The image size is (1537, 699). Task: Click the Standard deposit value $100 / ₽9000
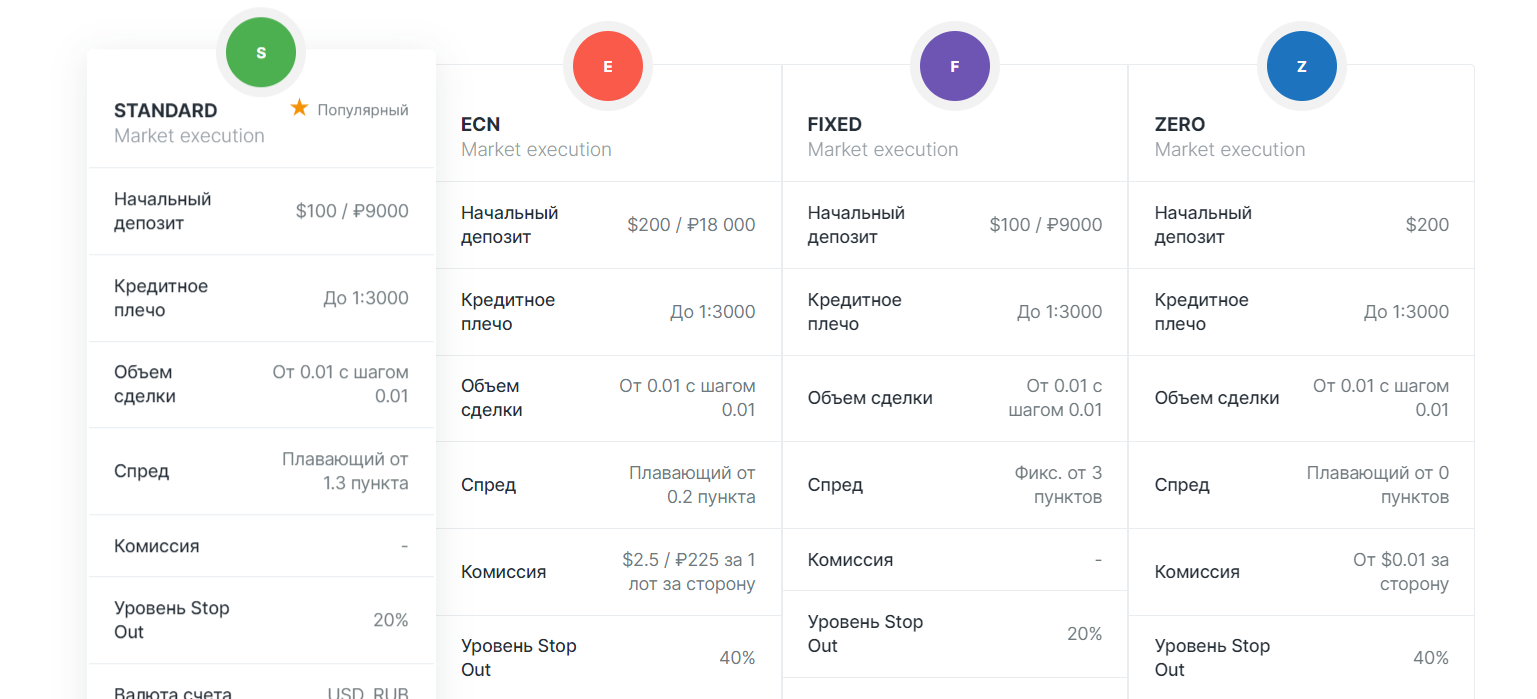pyautogui.click(x=352, y=211)
